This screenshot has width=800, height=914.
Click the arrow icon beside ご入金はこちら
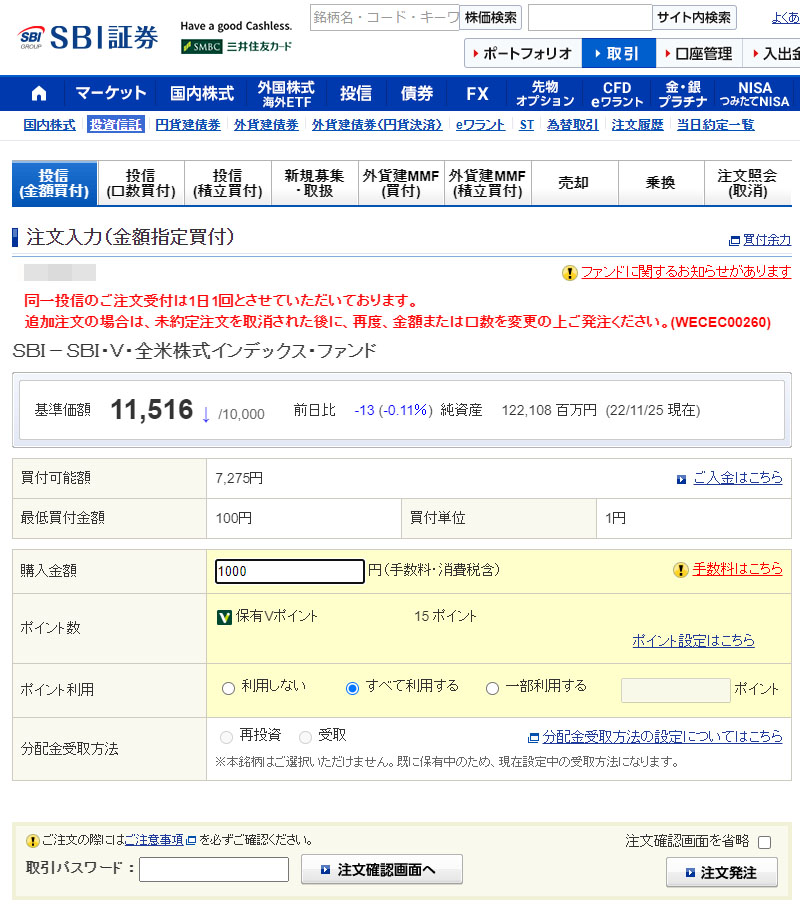tap(682, 479)
